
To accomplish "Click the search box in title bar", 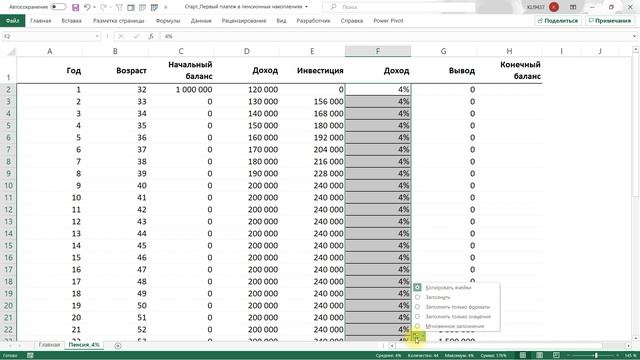I will click(399, 7).
